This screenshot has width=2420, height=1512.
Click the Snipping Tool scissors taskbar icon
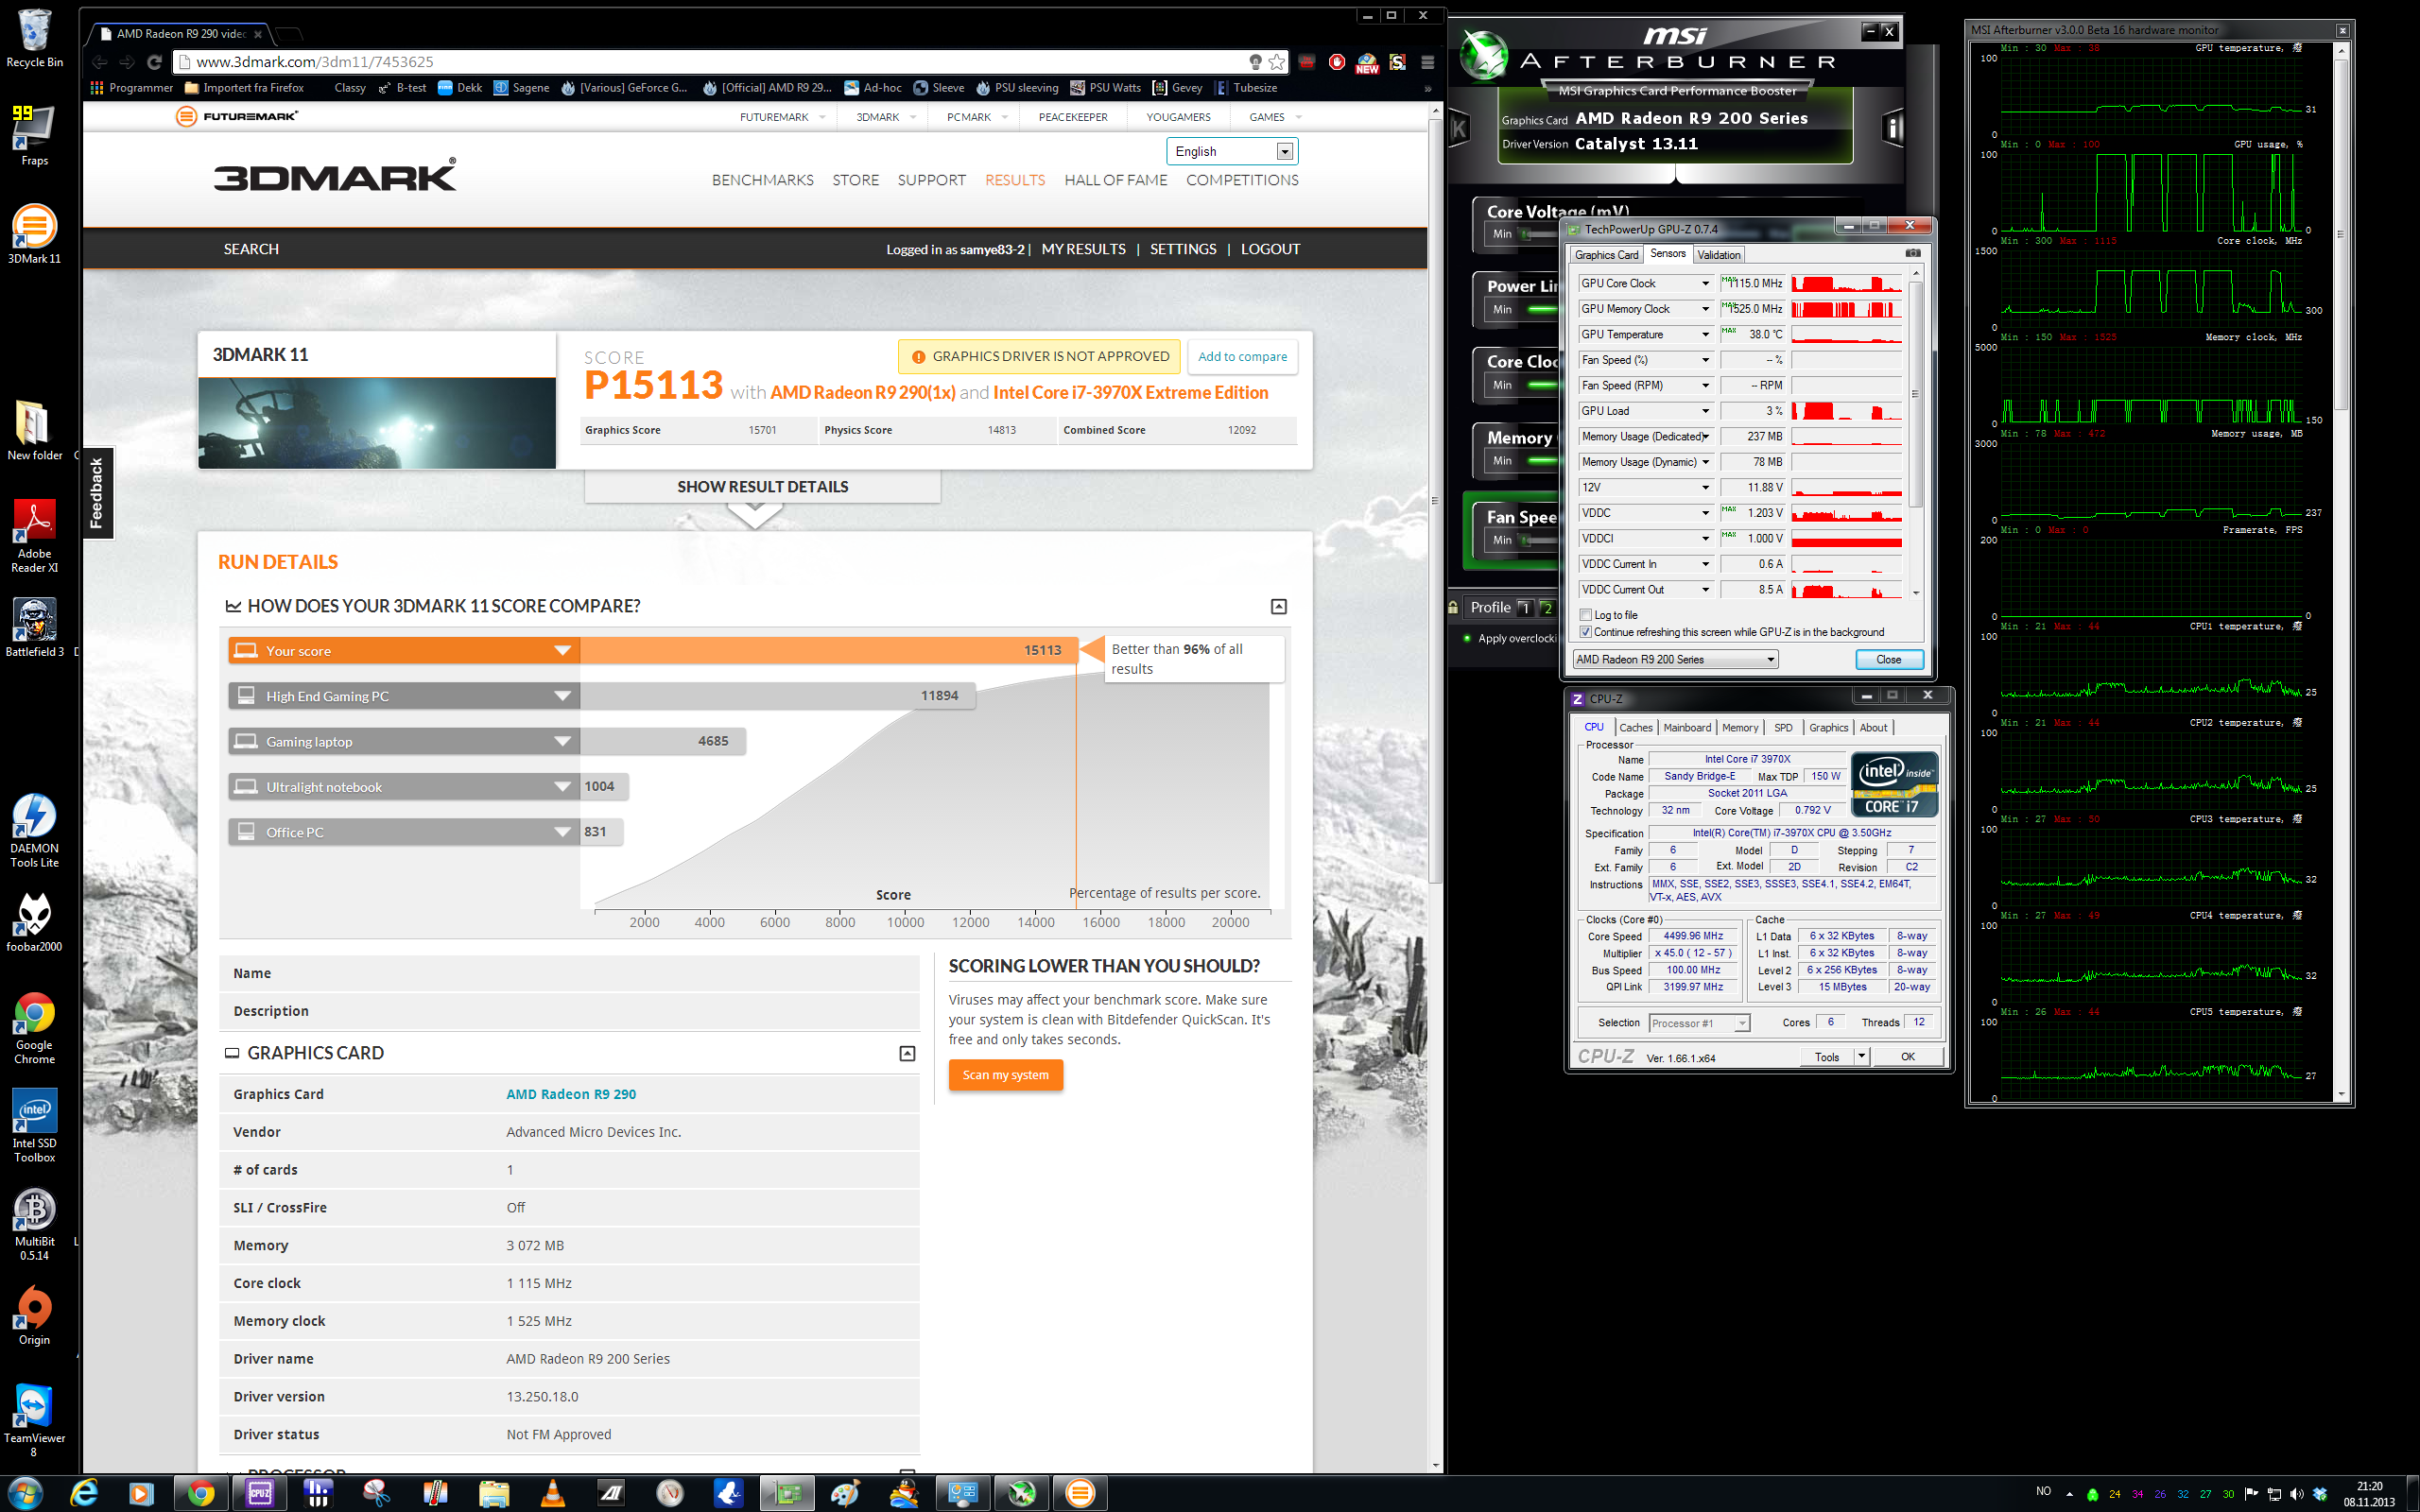[377, 1493]
